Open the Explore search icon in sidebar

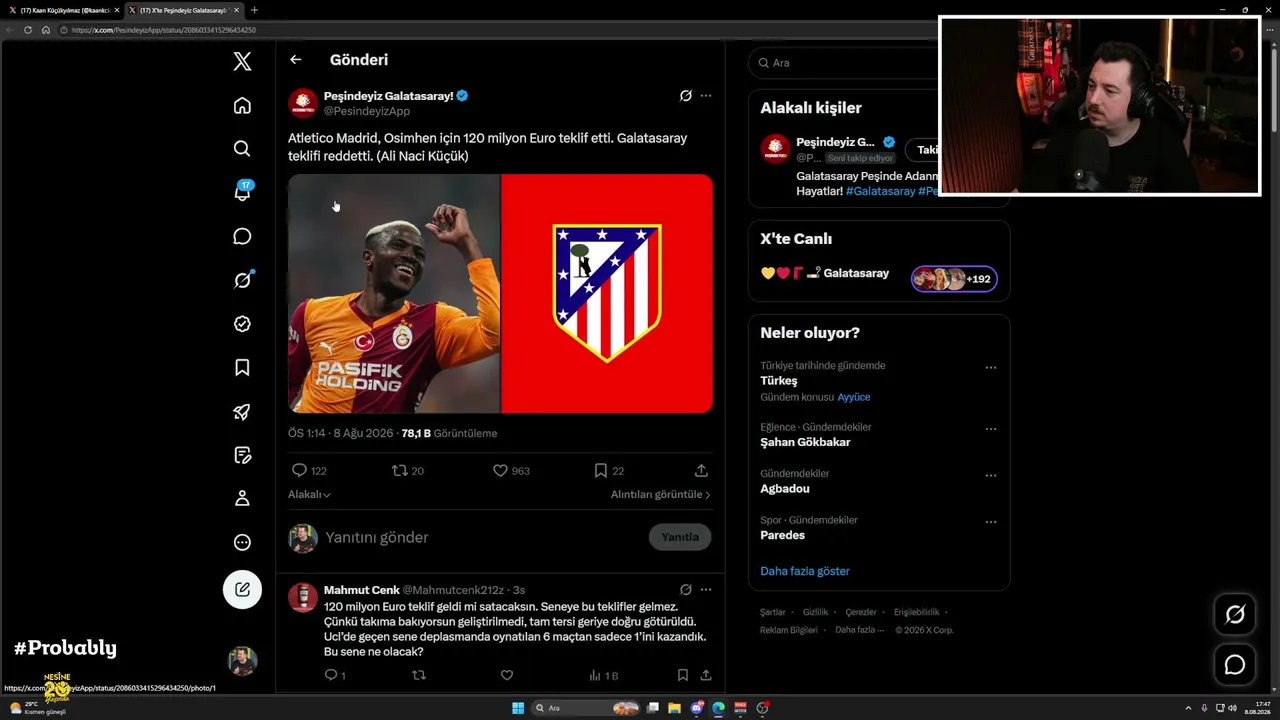click(x=242, y=148)
